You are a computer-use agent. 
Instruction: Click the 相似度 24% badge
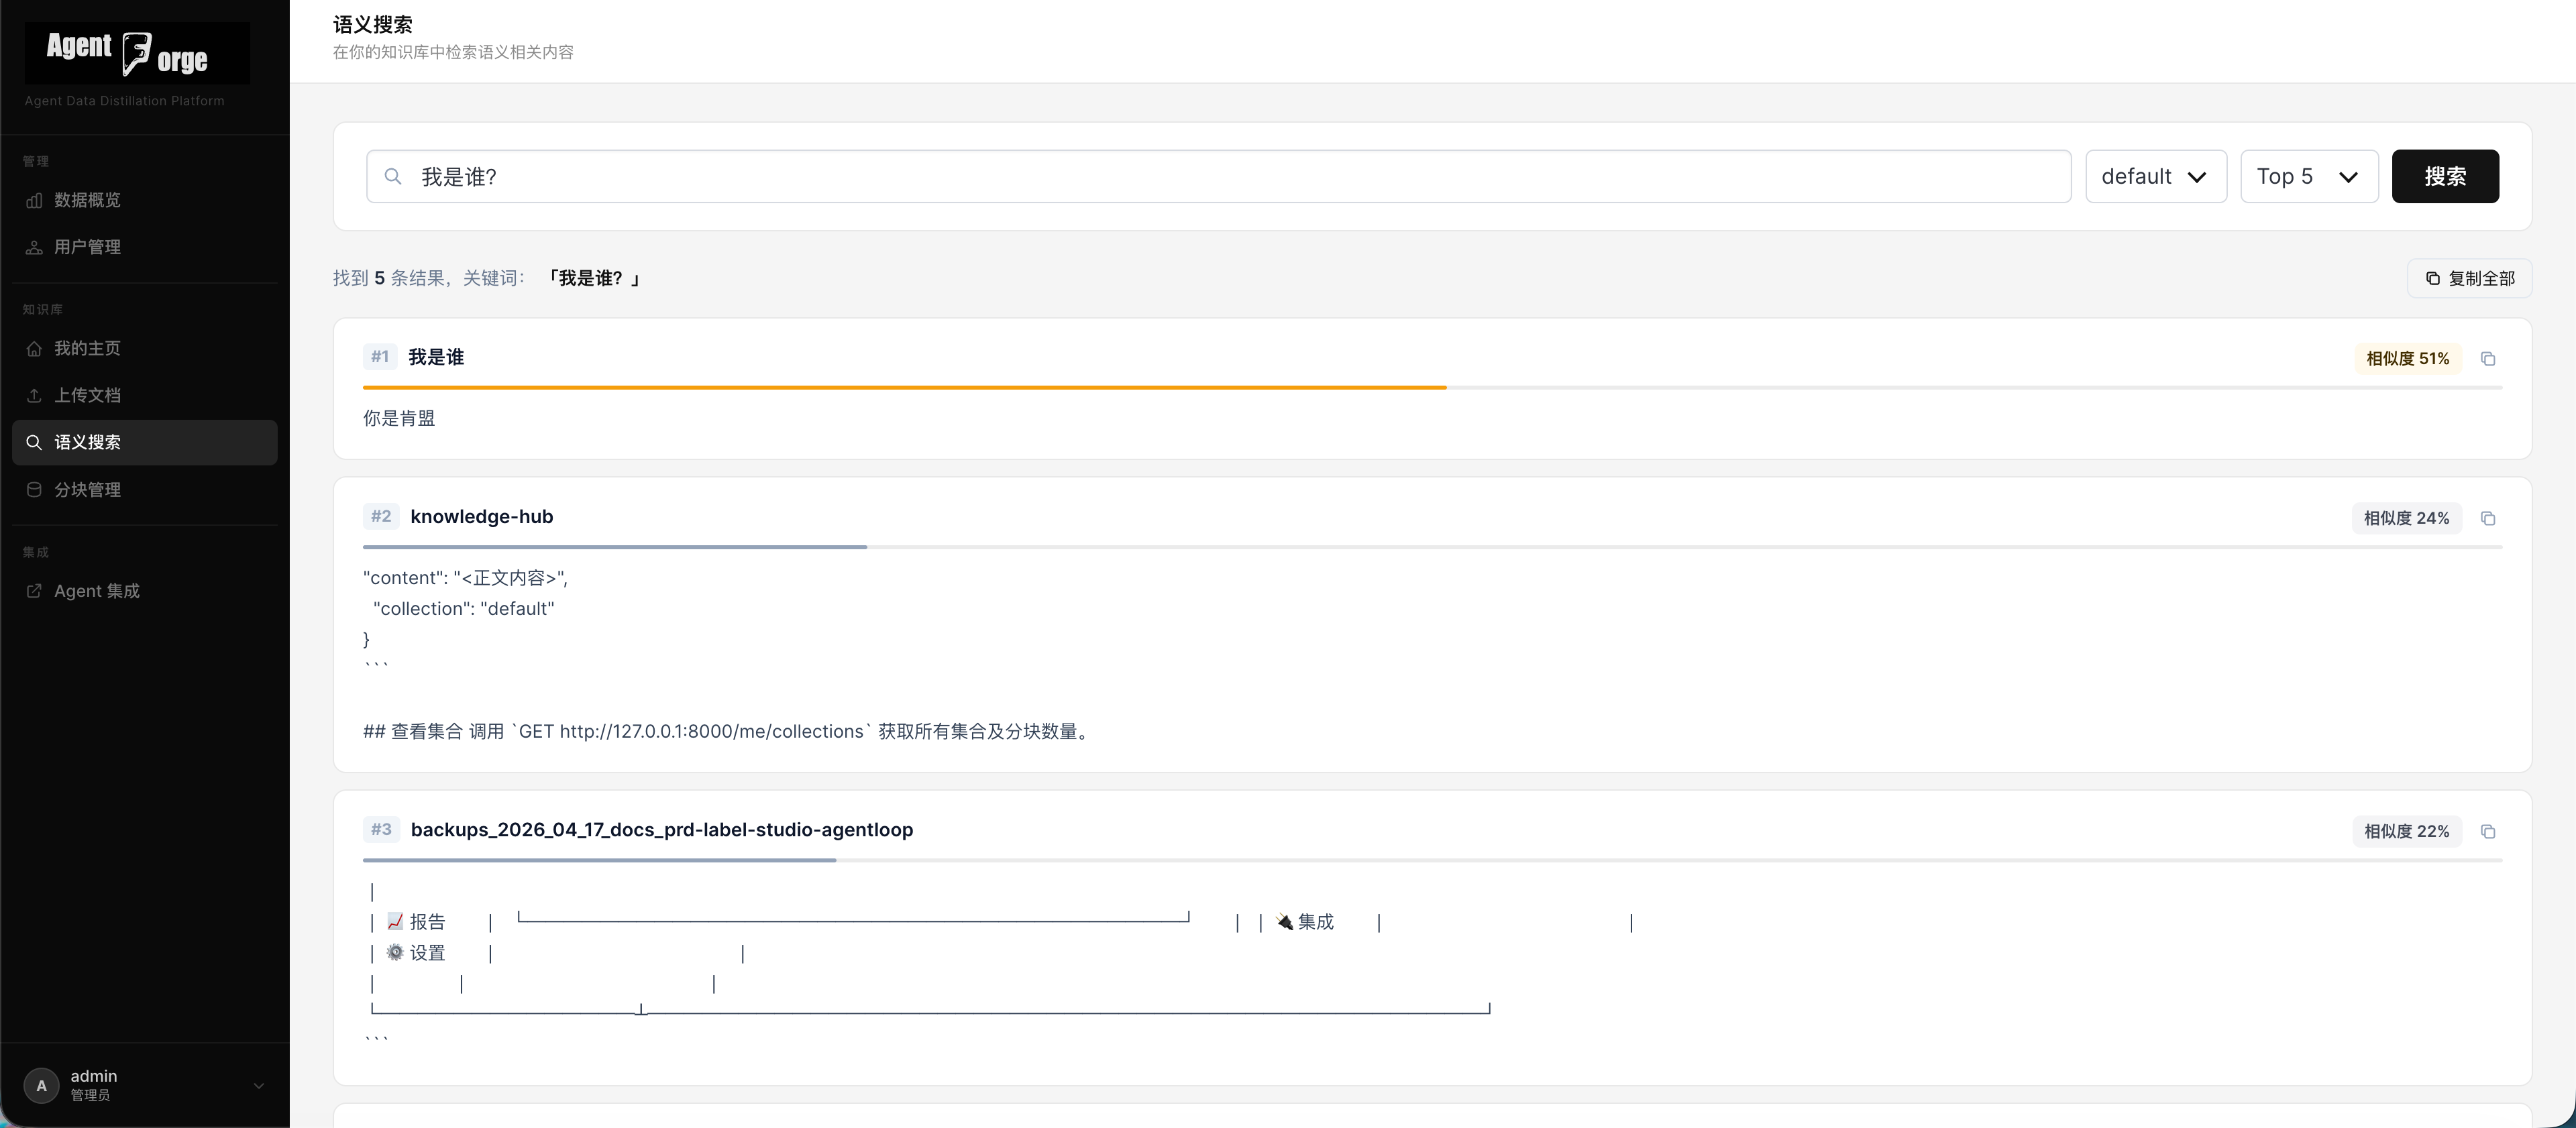pyautogui.click(x=2406, y=518)
